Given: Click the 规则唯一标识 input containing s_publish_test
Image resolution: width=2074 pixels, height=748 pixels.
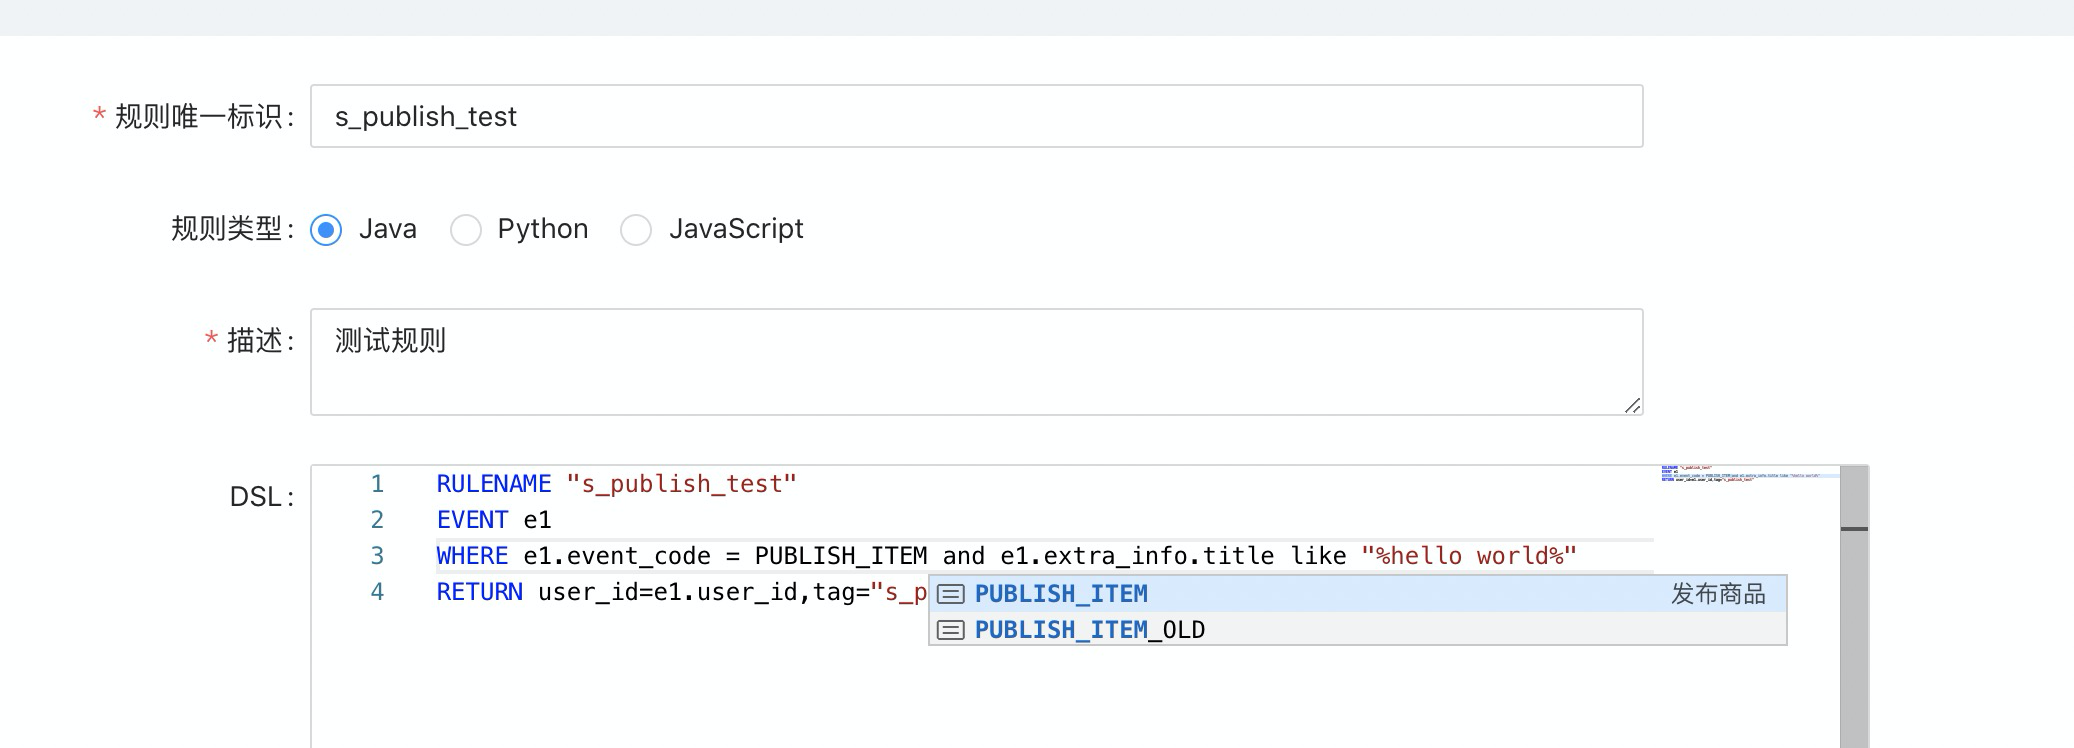Looking at the screenshot, I should pos(976,116).
